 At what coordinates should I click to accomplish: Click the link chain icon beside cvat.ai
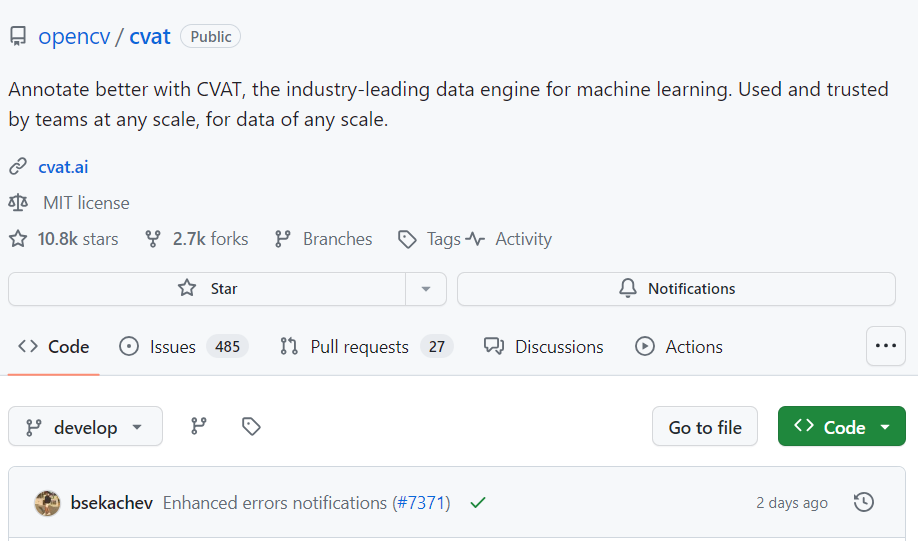click(18, 167)
